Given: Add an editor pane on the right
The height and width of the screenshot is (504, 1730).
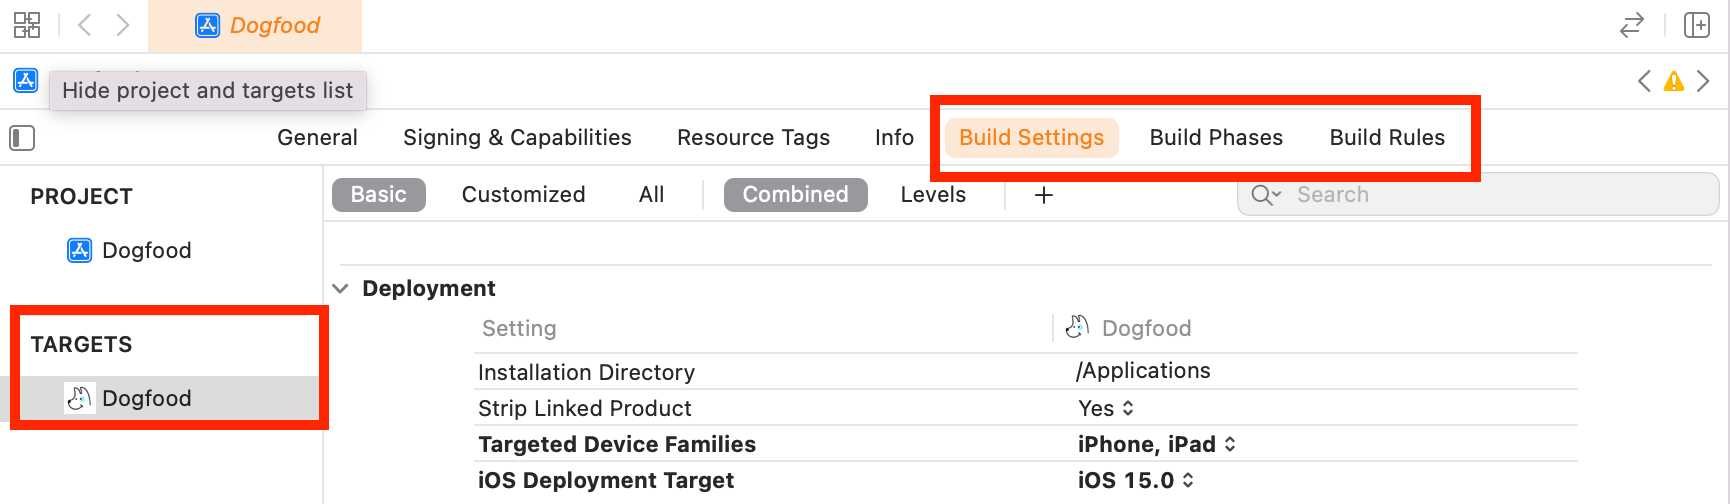Looking at the screenshot, I should [1697, 25].
